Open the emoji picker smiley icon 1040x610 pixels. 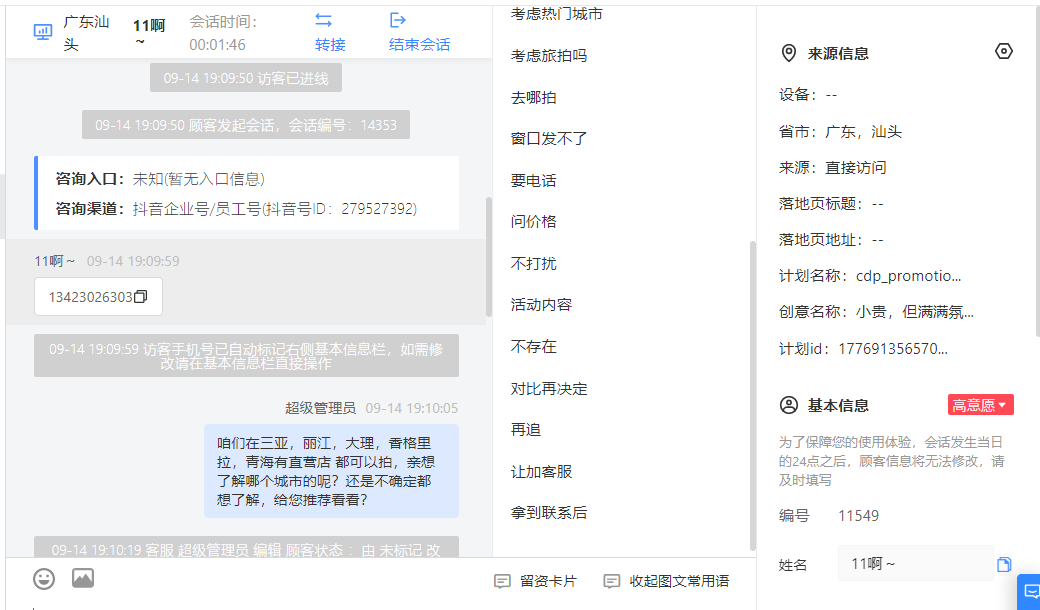(44, 579)
